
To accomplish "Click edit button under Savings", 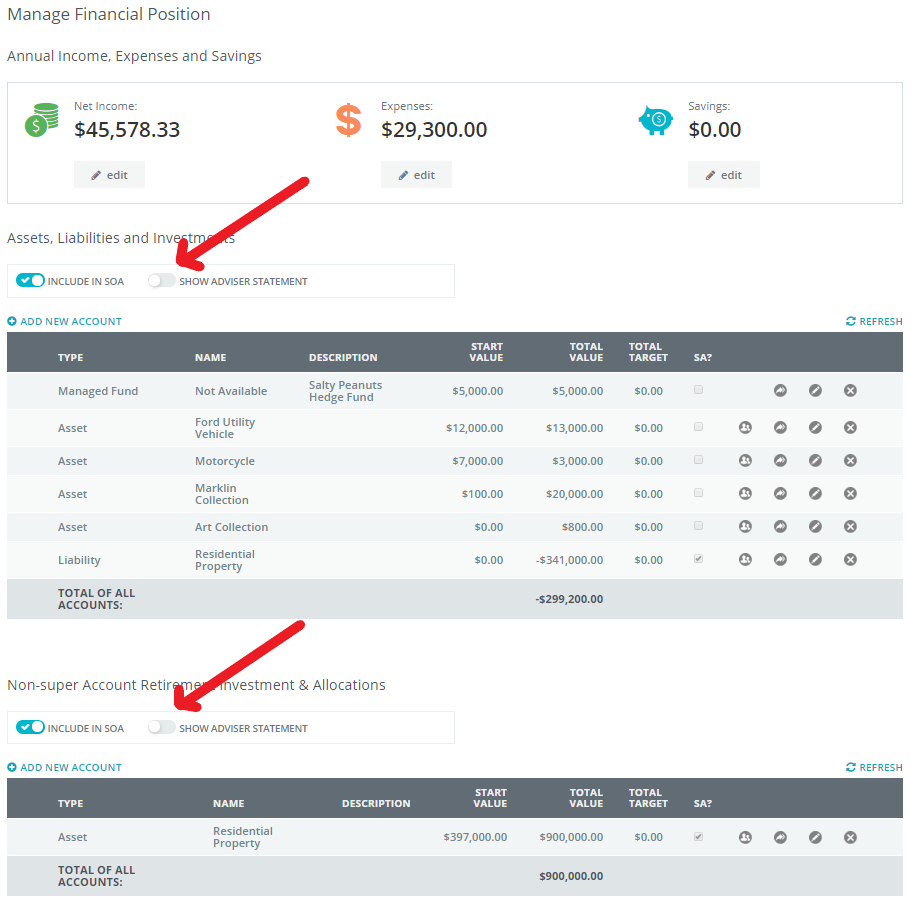I will 723,174.
